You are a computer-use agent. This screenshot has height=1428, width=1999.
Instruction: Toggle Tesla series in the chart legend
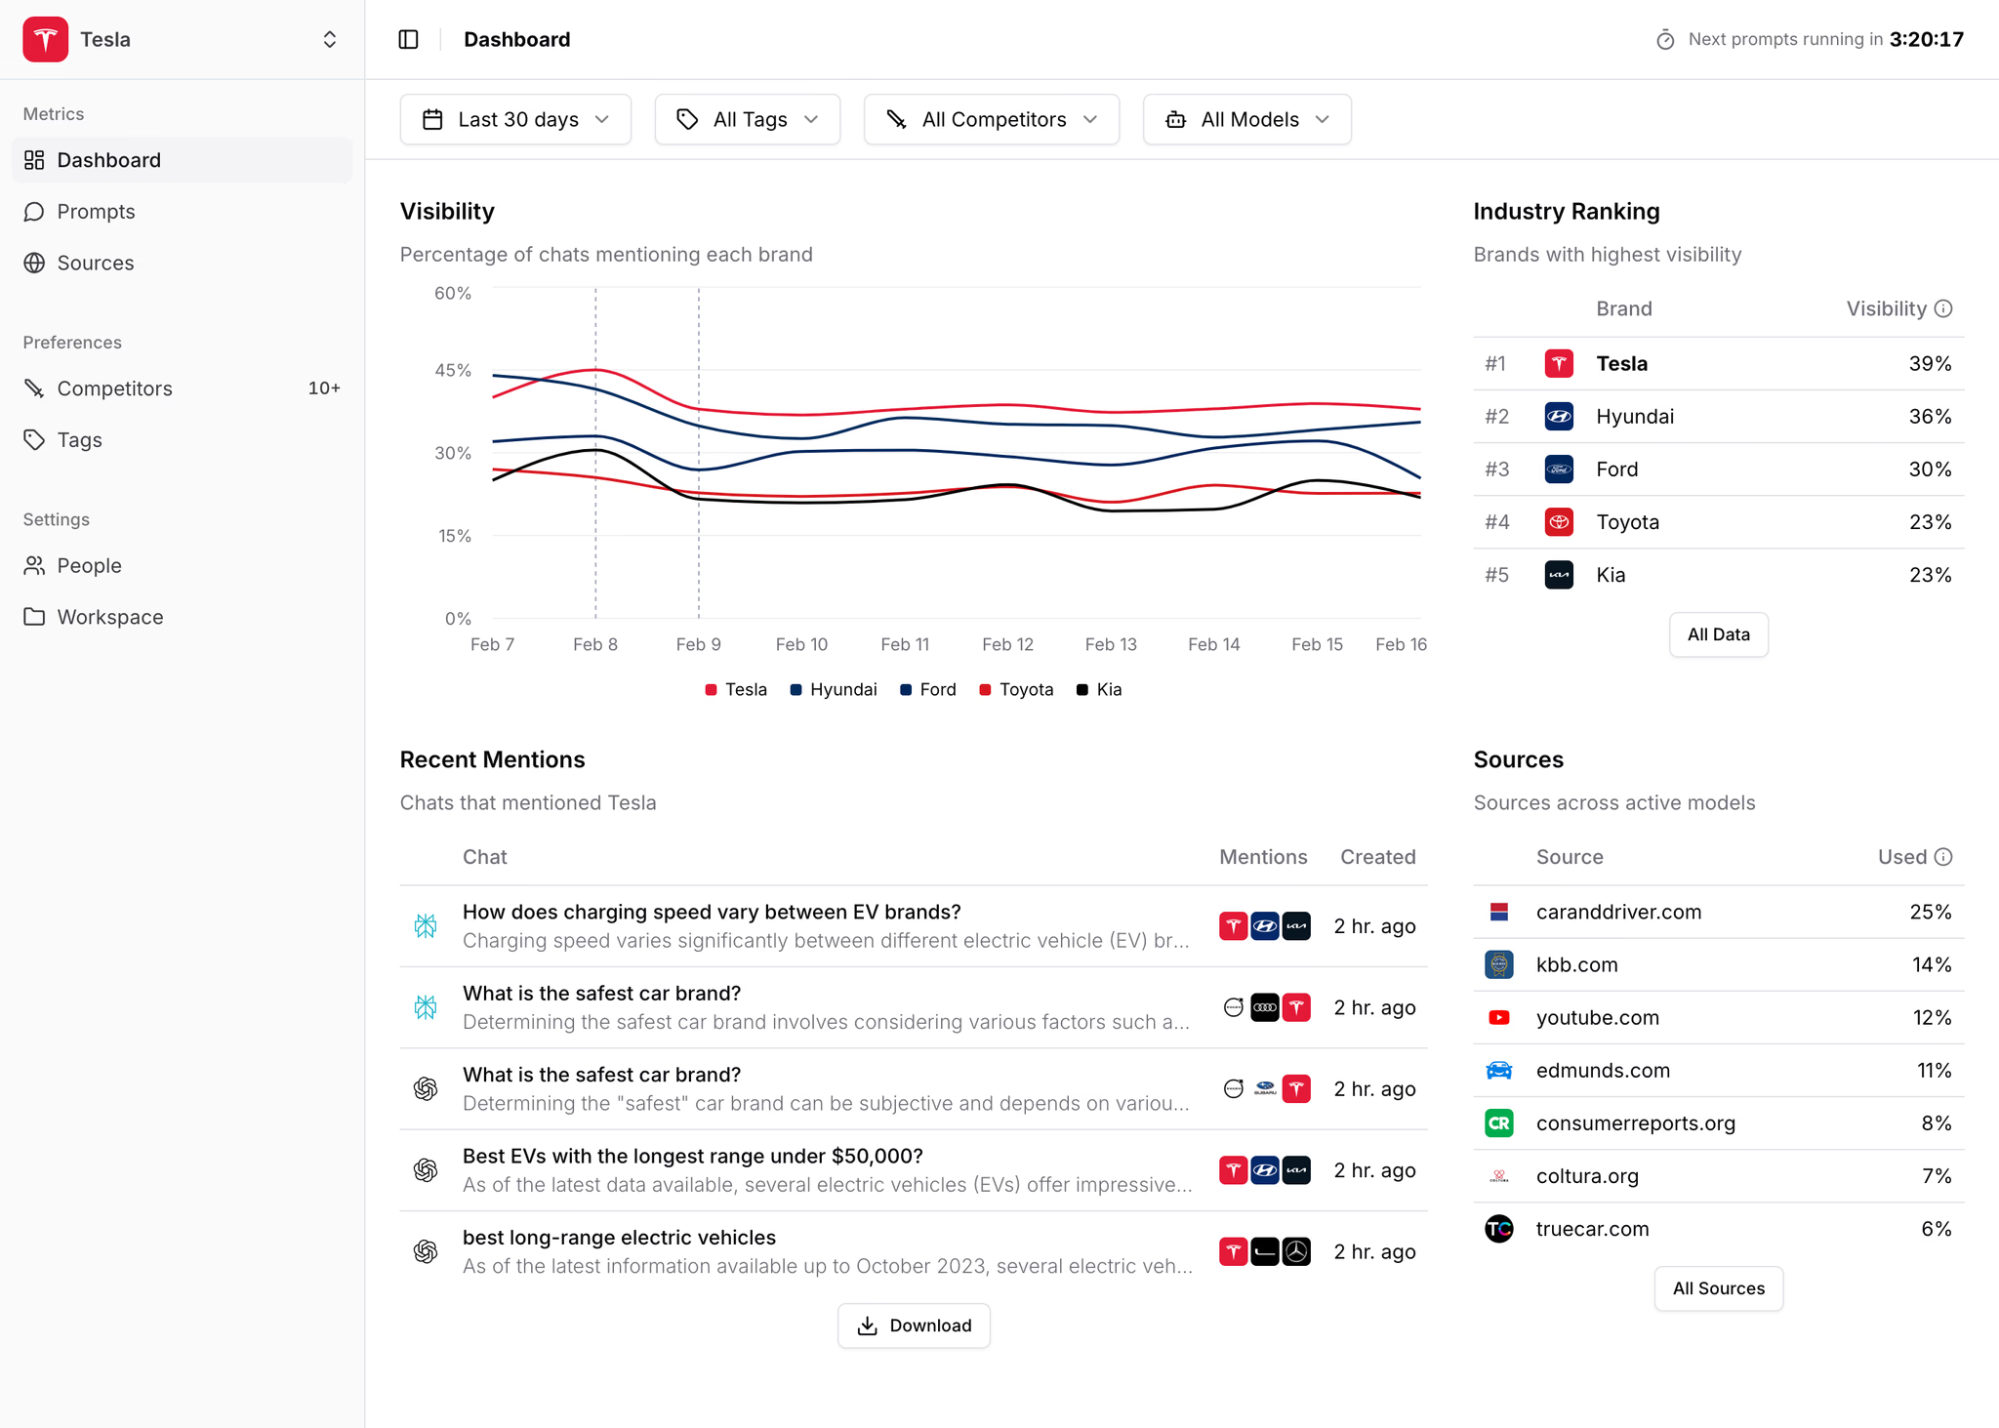click(x=735, y=689)
